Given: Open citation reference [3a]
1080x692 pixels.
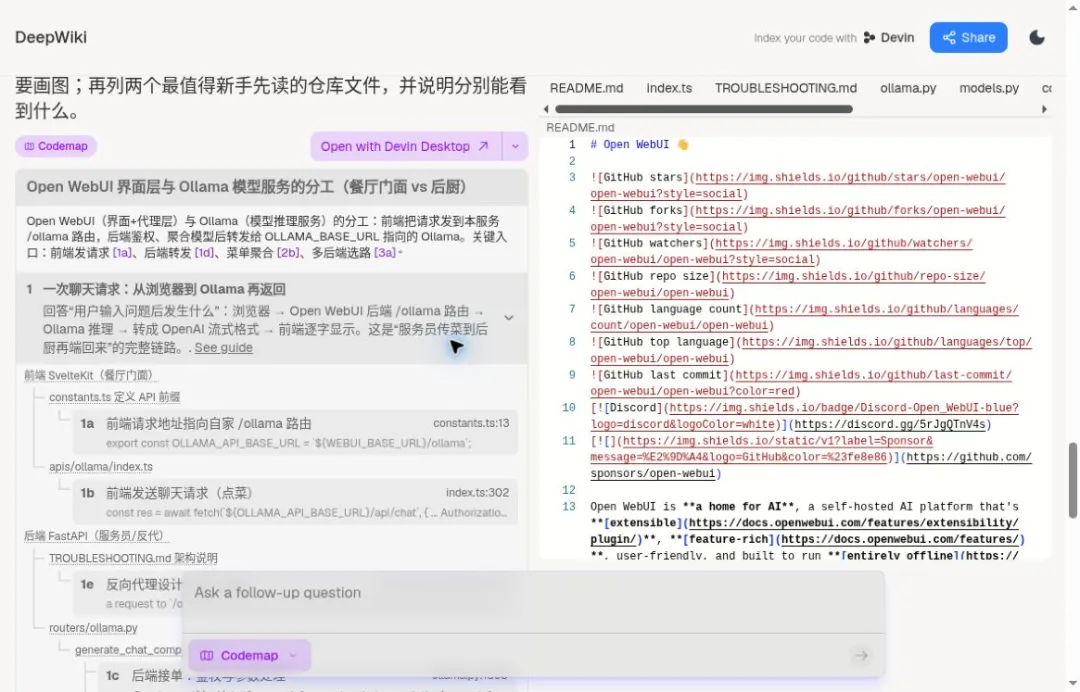Looking at the screenshot, I should pyautogui.click(x=385, y=253).
